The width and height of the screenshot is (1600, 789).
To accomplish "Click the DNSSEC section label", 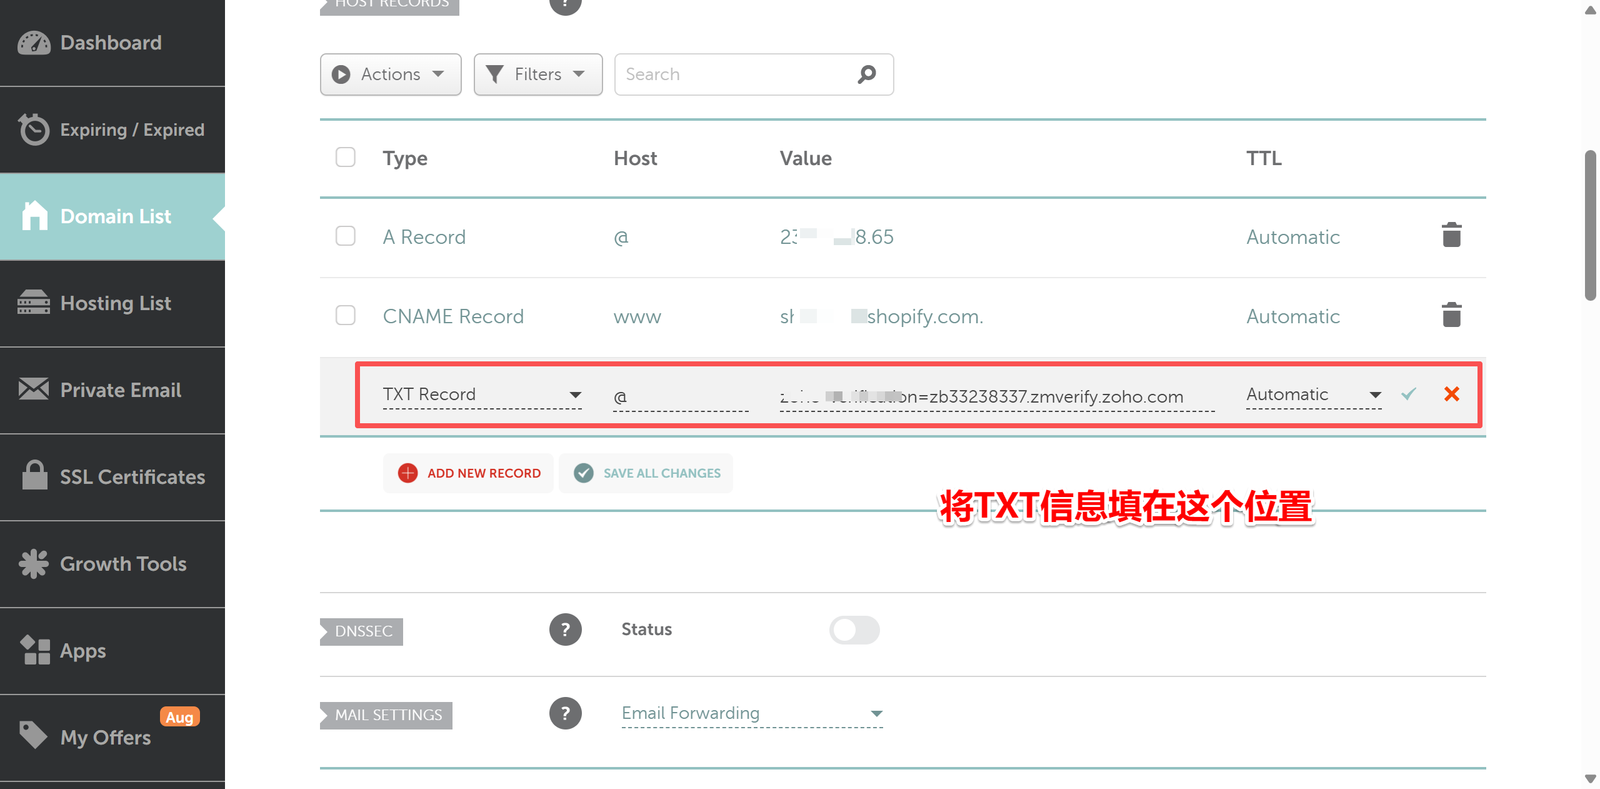I will click(x=362, y=631).
